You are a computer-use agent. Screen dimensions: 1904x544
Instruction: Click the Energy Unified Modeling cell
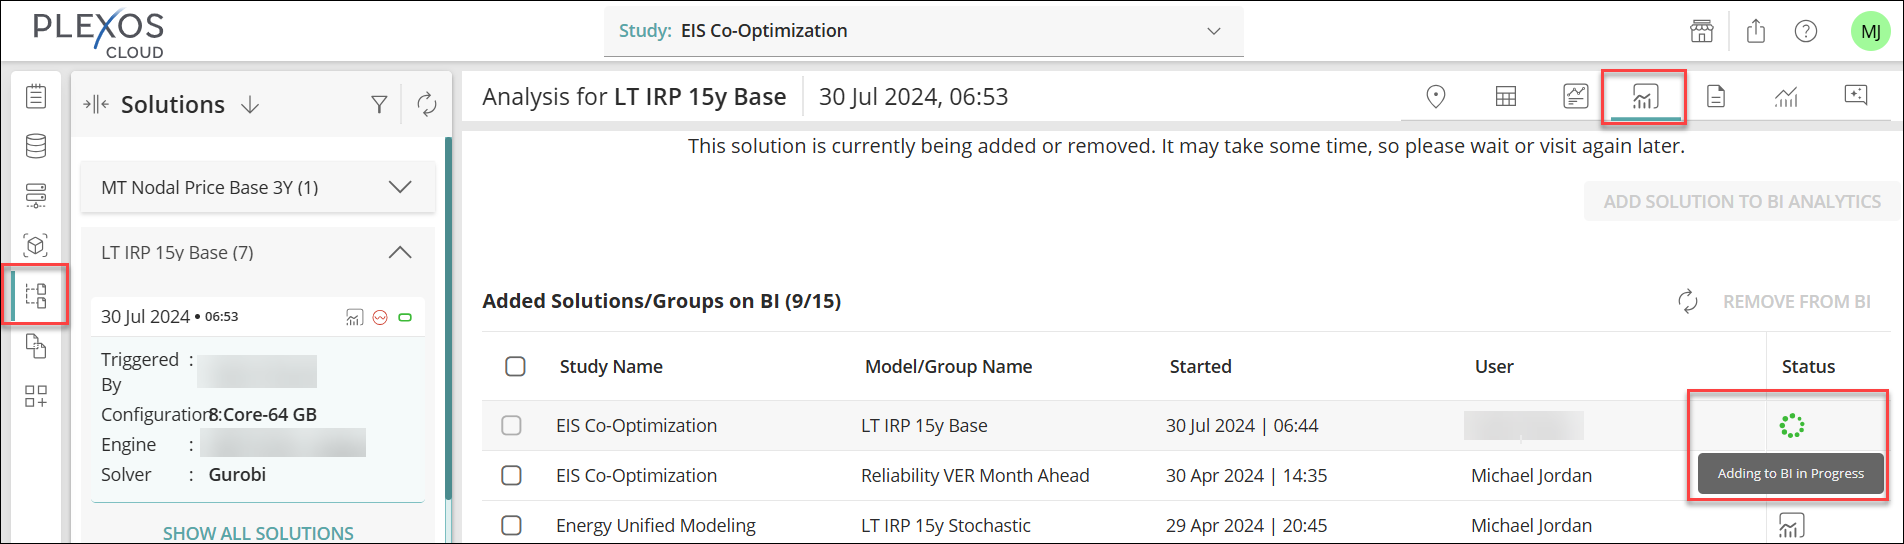tap(655, 525)
